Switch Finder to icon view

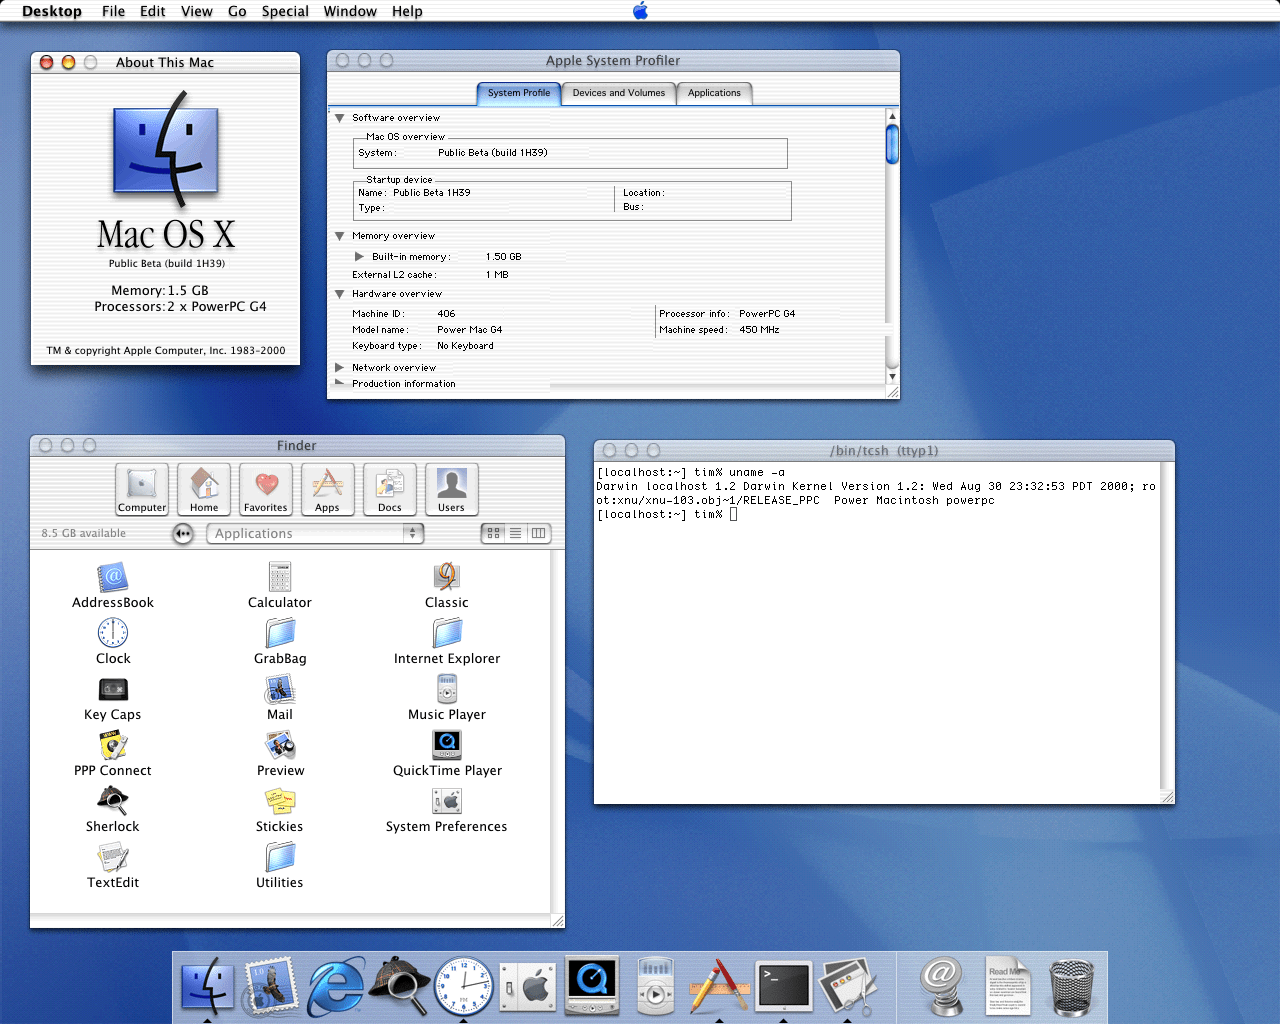click(x=492, y=533)
